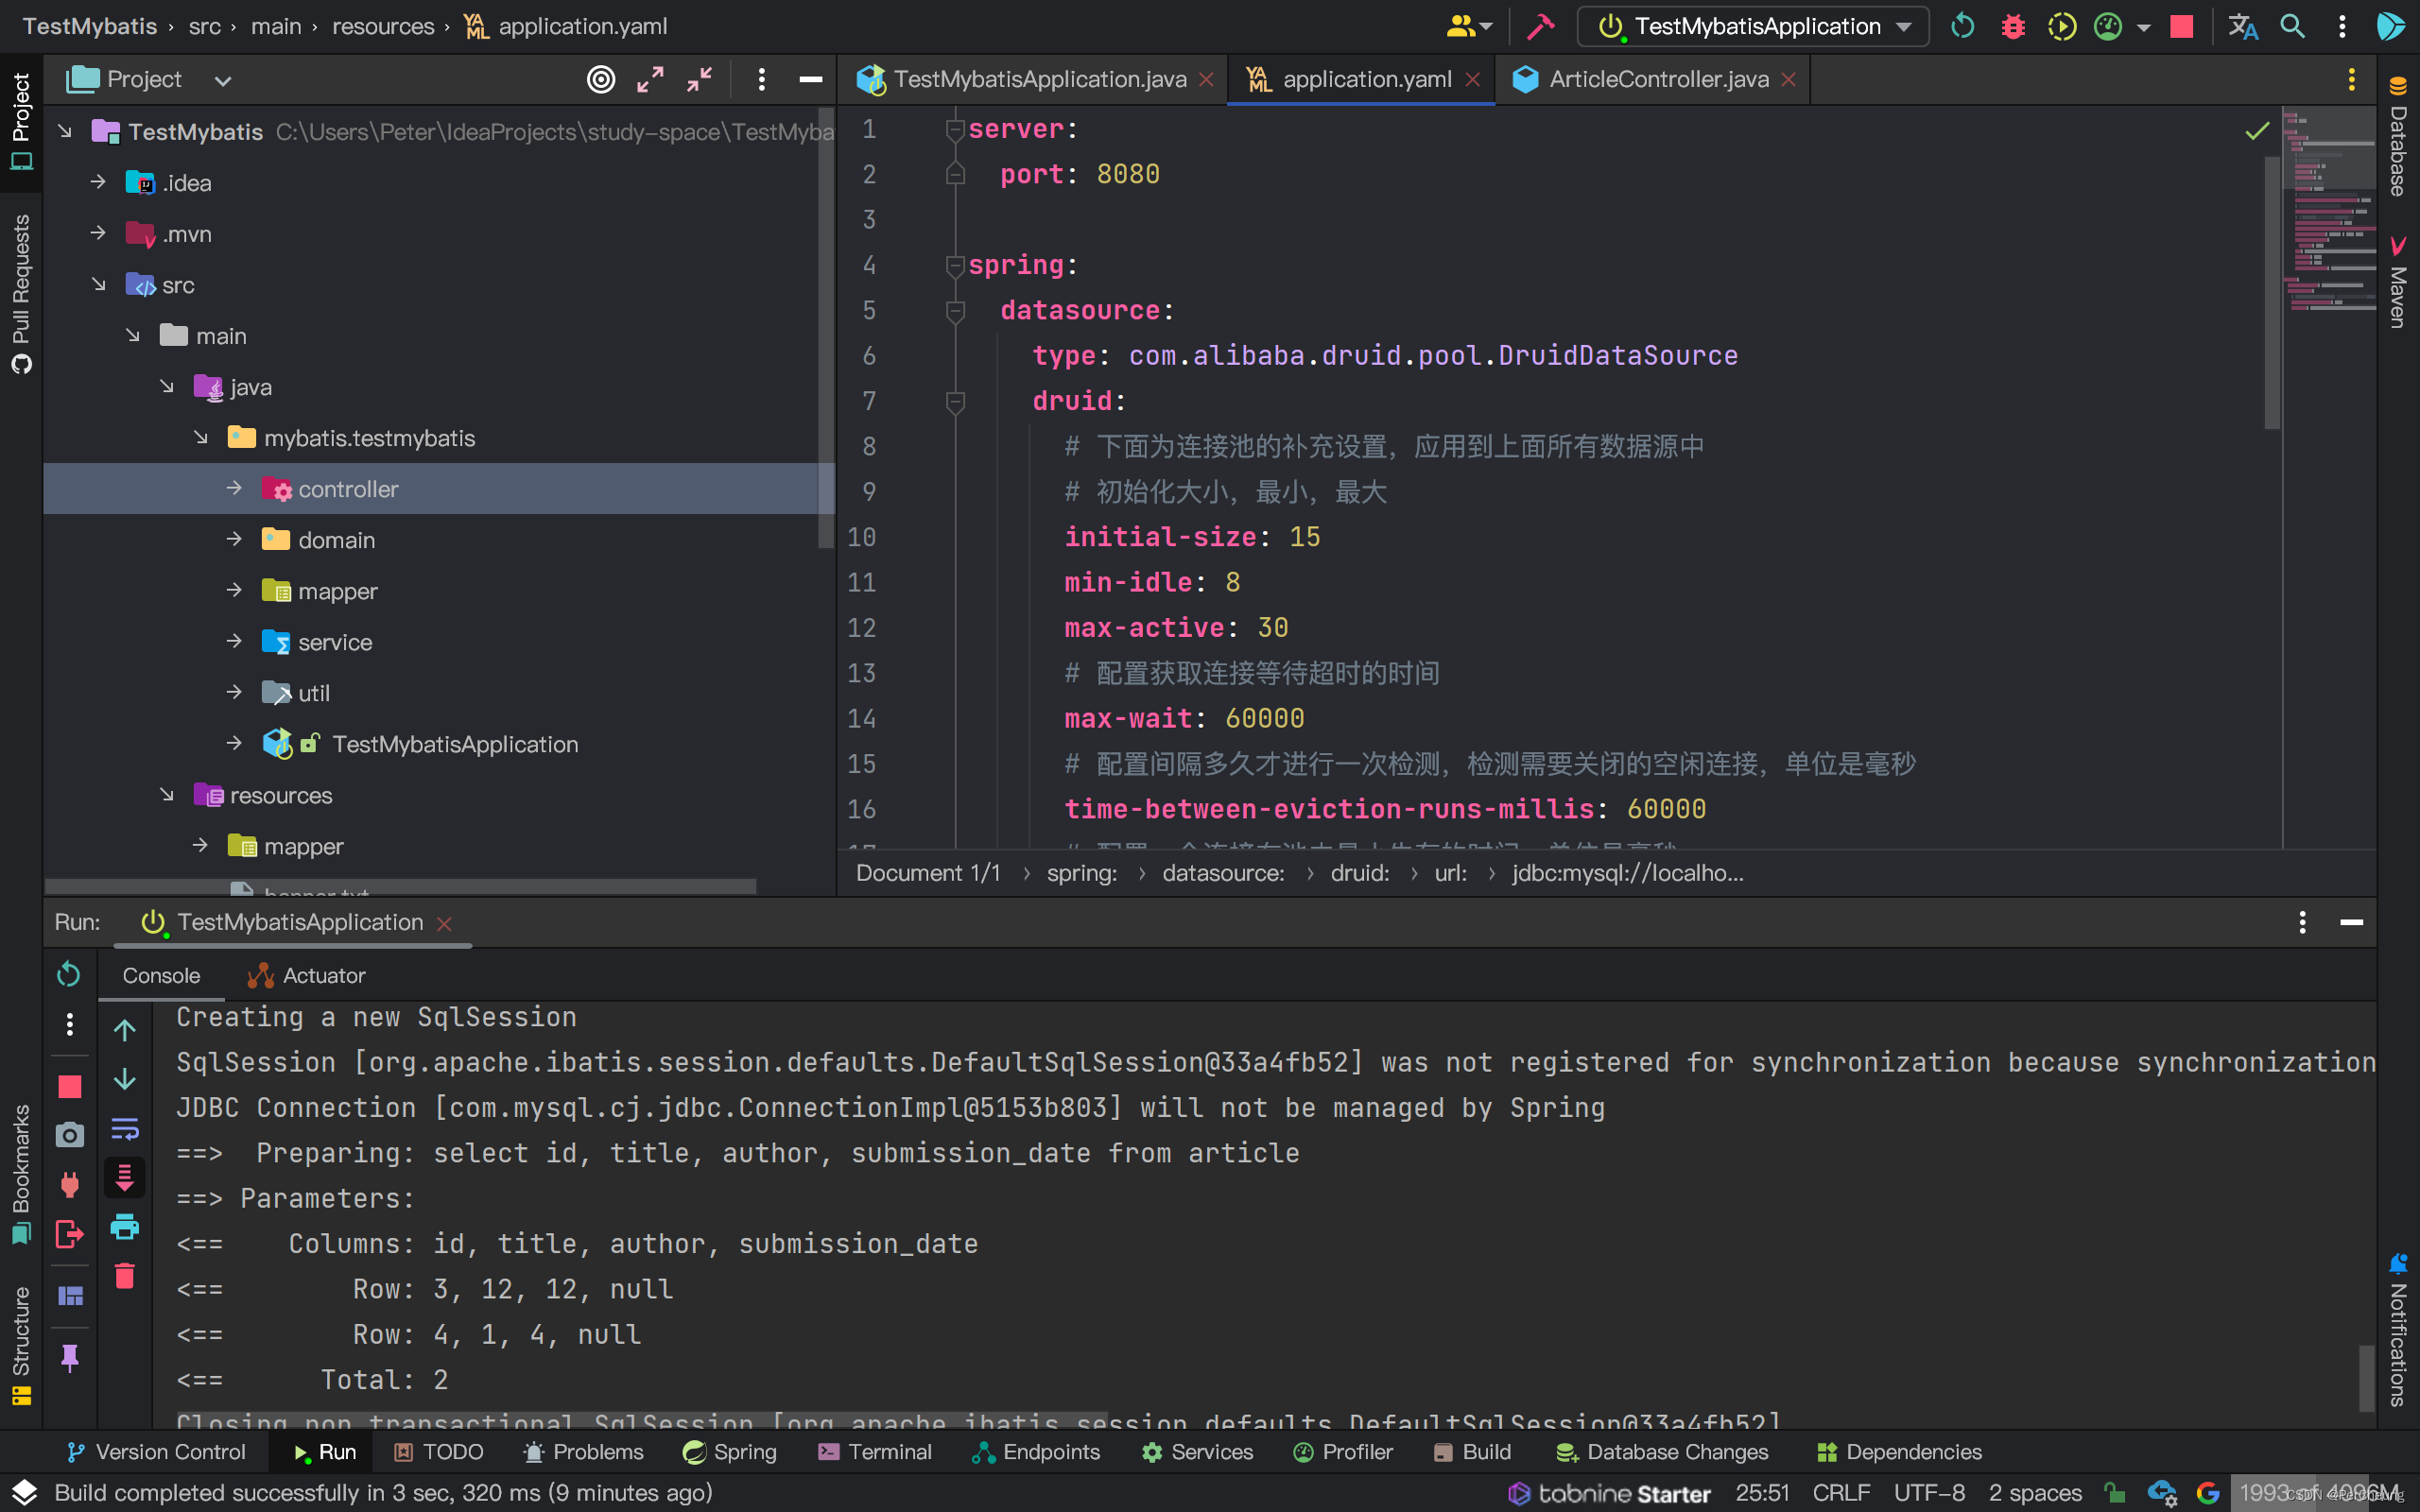Click the editor vertical scrollbar
2420x1512 pixels.
(2272, 292)
